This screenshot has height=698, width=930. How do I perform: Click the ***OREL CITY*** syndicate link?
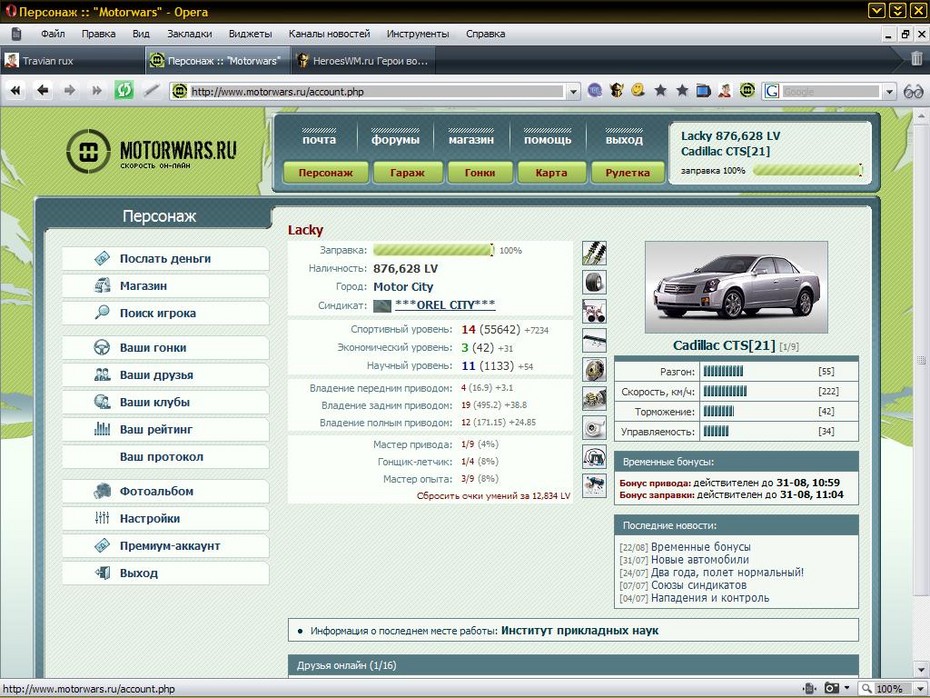(x=445, y=305)
